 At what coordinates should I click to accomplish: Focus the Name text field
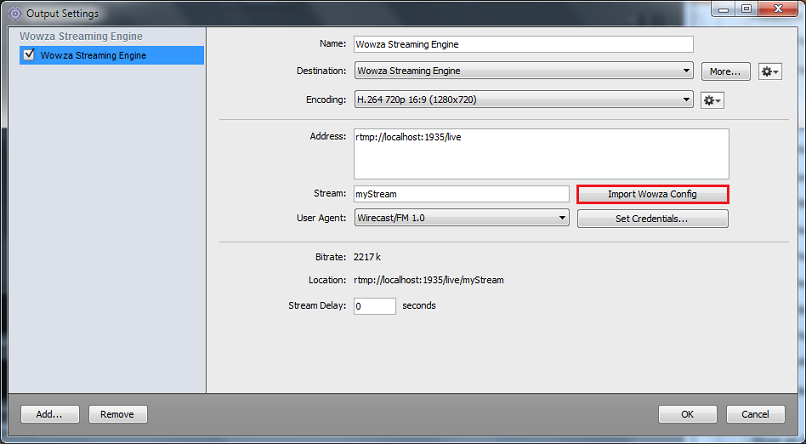pos(522,44)
